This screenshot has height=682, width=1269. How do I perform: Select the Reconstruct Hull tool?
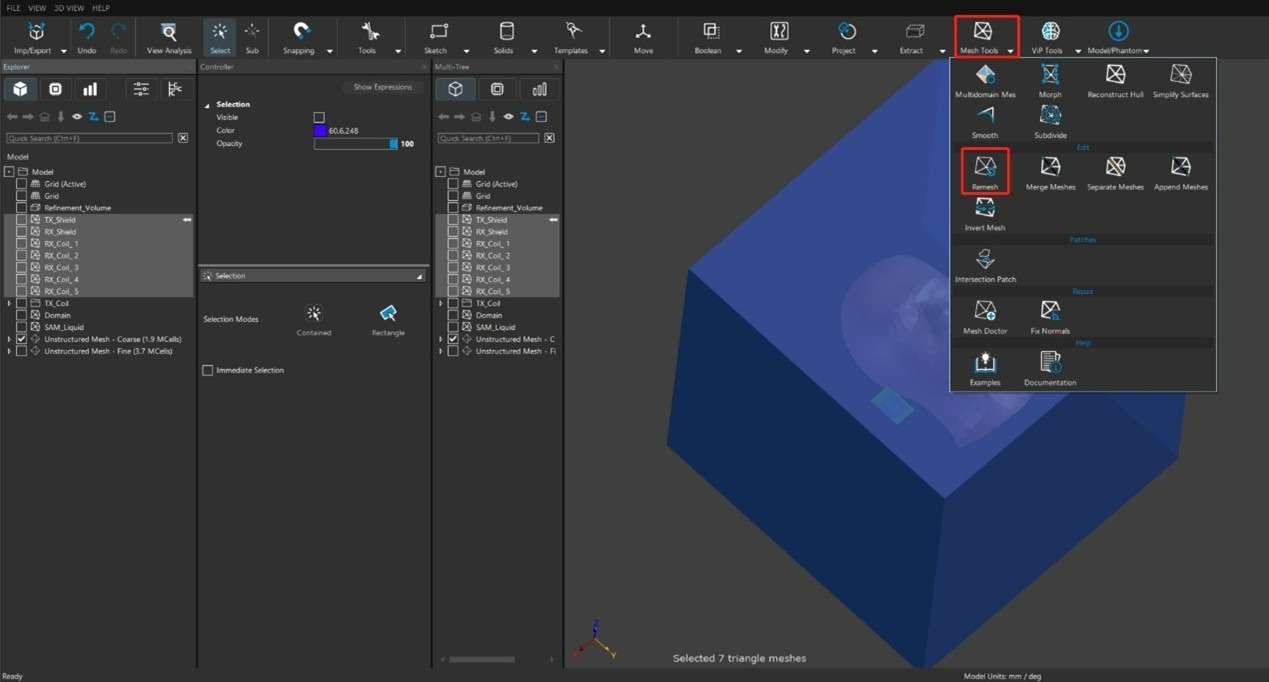(1115, 76)
